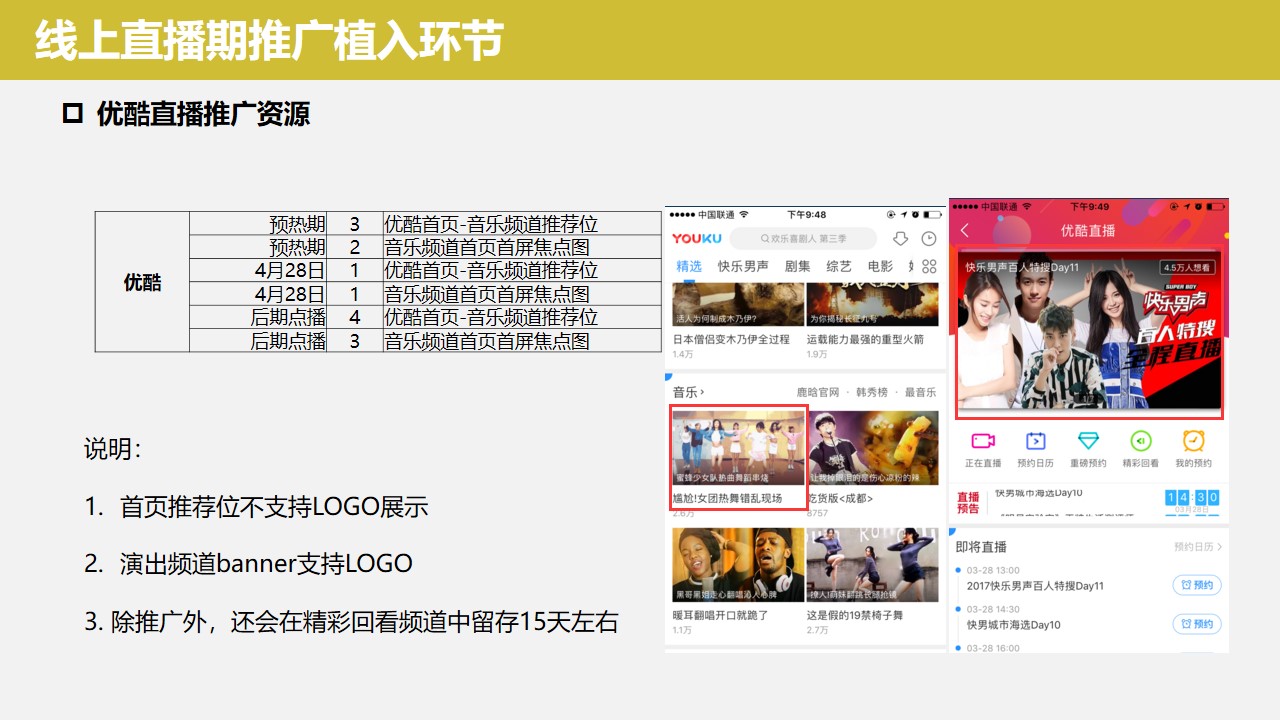The height and width of the screenshot is (720, 1280).
Task: Open the 最音乐 link
Action: (921, 392)
